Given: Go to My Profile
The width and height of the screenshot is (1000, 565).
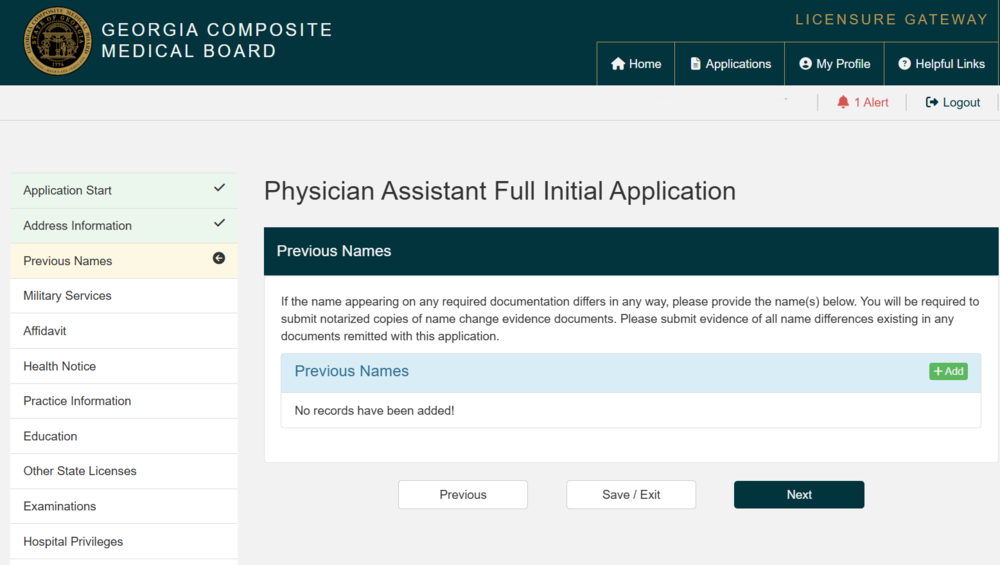Looking at the screenshot, I should click(834, 64).
